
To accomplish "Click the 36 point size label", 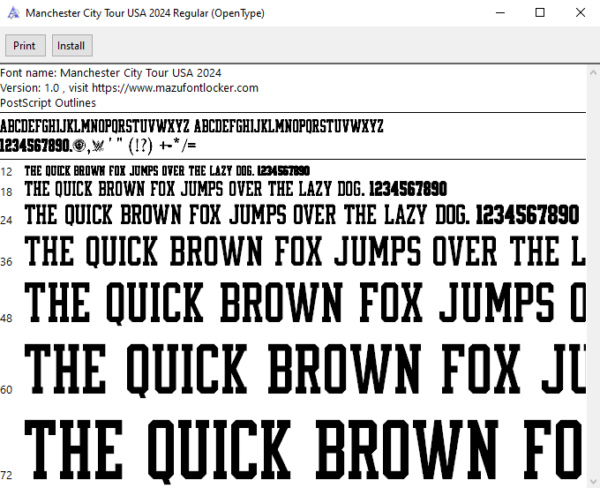I will point(6,262).
